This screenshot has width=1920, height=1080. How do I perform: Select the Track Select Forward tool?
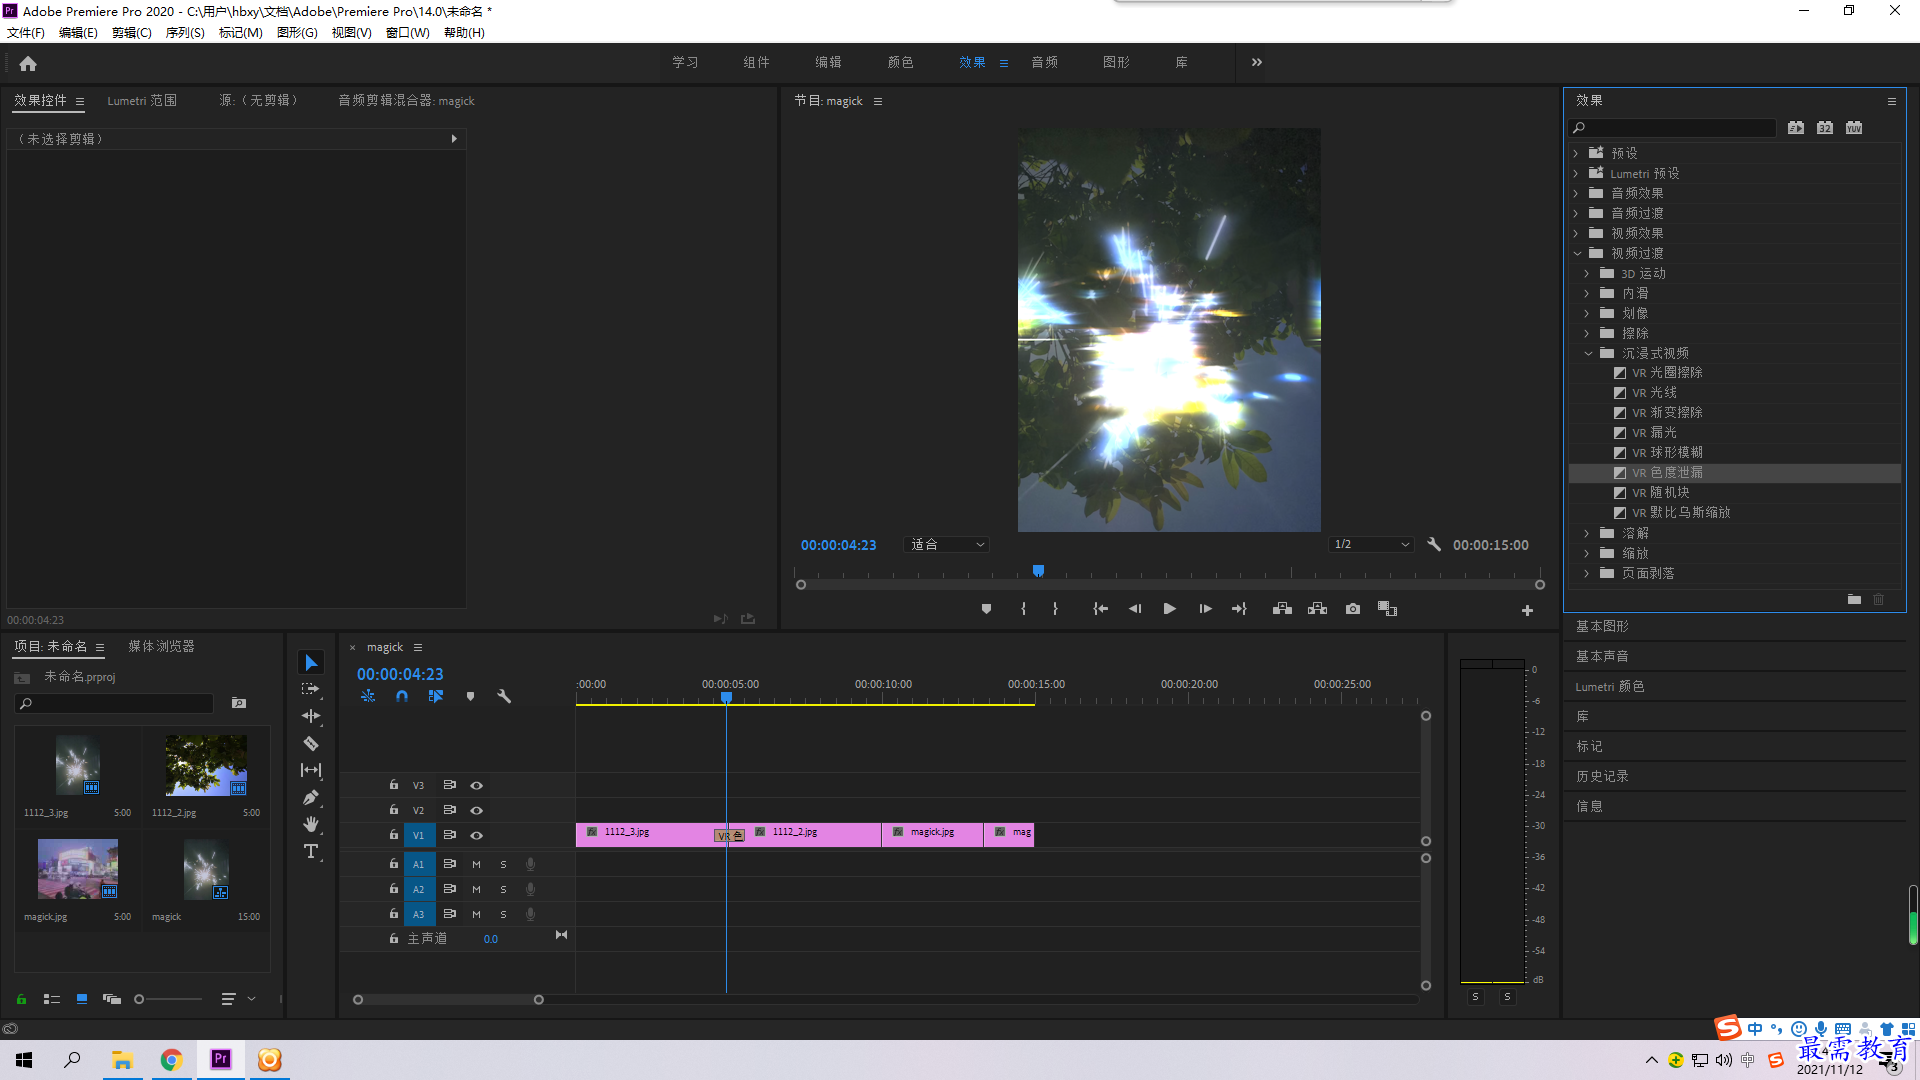click(311, 689)
